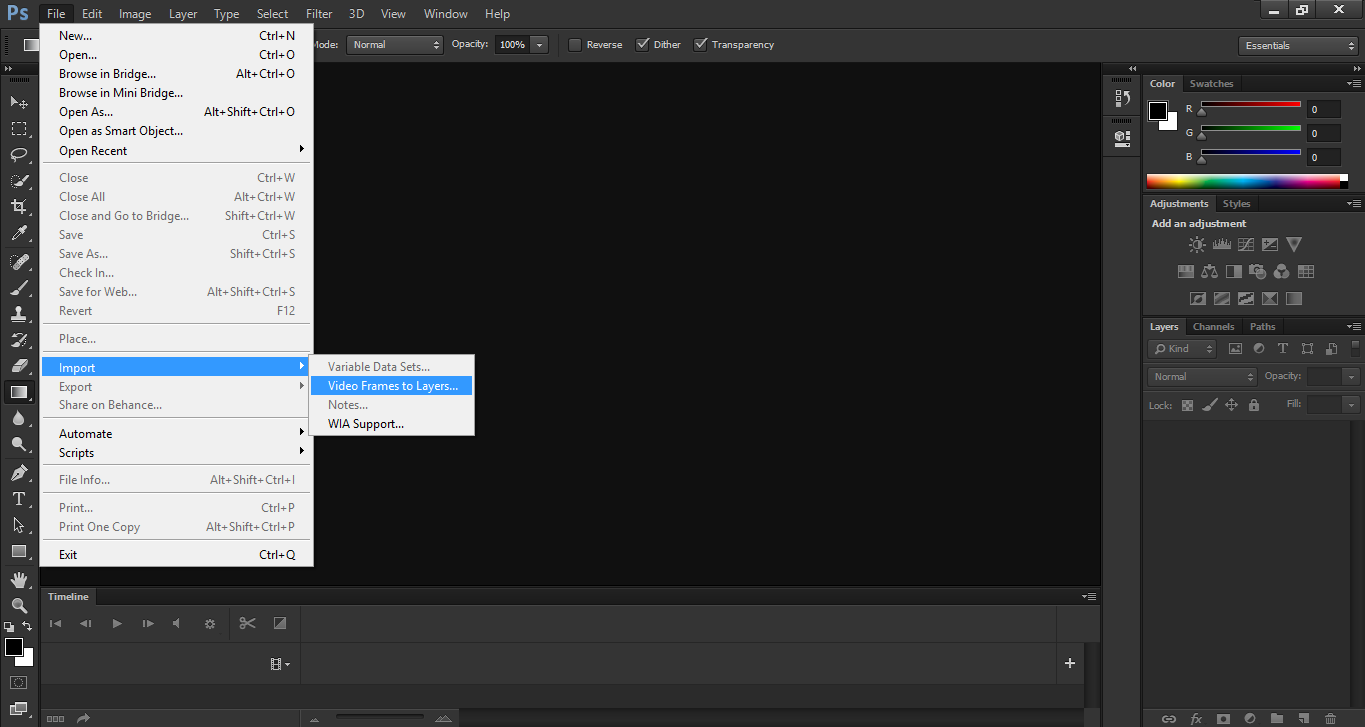
Task: Add a Color Balance scales icon
Action: point(1210,271)
